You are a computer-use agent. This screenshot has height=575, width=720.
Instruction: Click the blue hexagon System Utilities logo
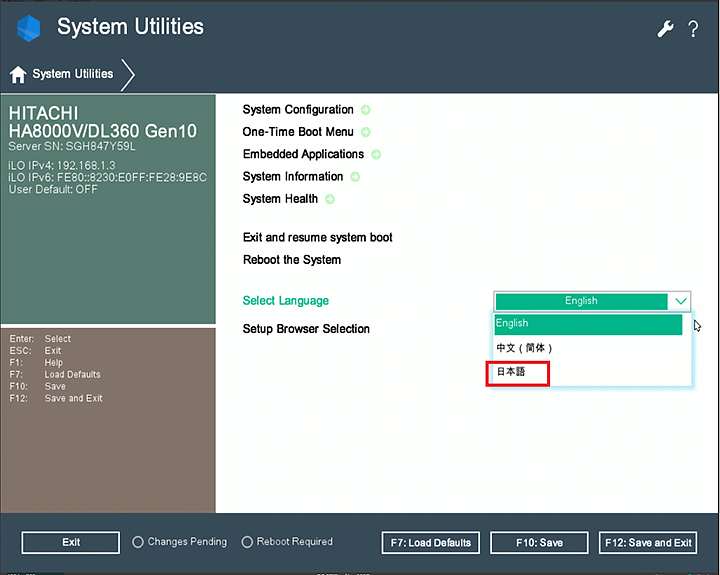tap(28, 28)
